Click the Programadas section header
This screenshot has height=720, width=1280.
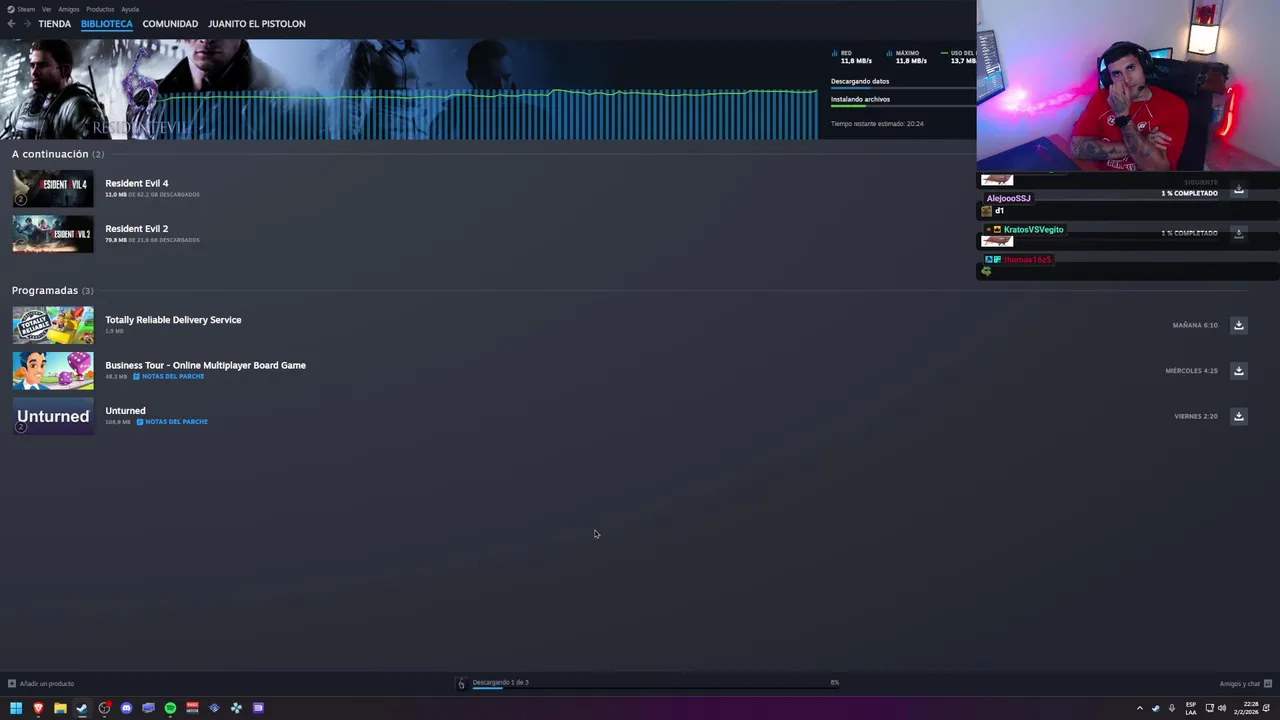(x=52, y=291)
